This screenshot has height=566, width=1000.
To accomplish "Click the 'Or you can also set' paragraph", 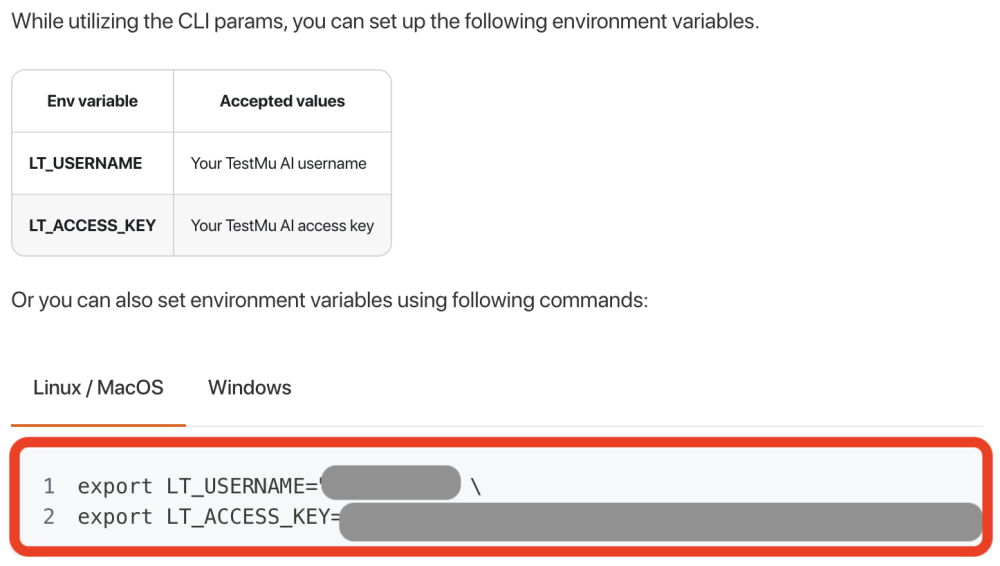I will [330, 300].
